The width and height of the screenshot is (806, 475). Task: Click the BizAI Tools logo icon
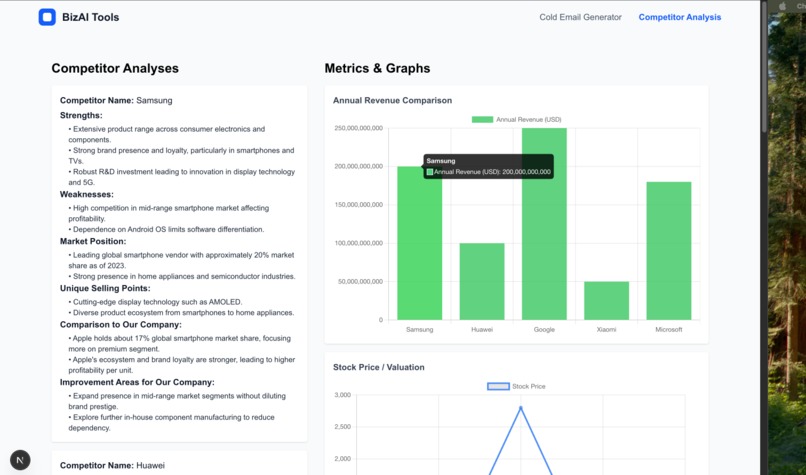(x=47, y=17)
